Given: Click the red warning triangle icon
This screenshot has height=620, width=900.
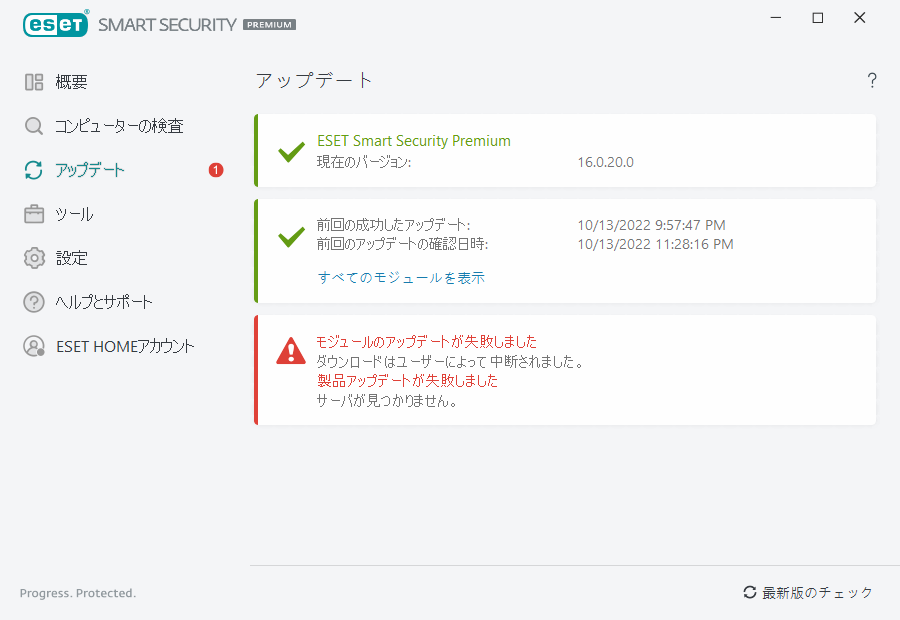Looking at the screenshot, I should 291,350.
